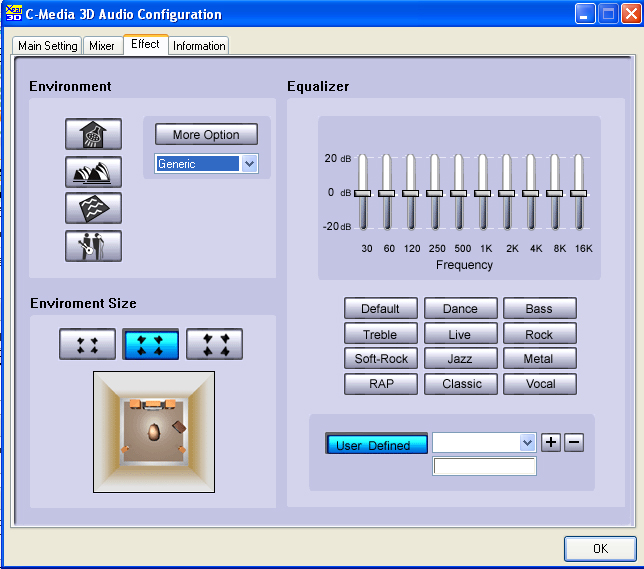This screenshot has height=569, width=644.
Task: Select the bathroom shower environment icon
Action: [93, 134]
